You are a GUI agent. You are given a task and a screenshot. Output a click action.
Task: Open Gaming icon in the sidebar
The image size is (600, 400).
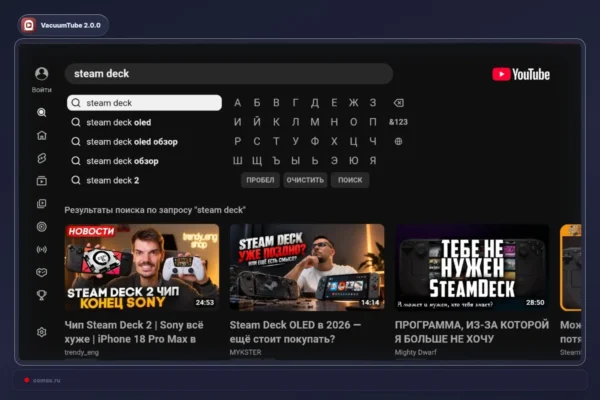(42, 272)
